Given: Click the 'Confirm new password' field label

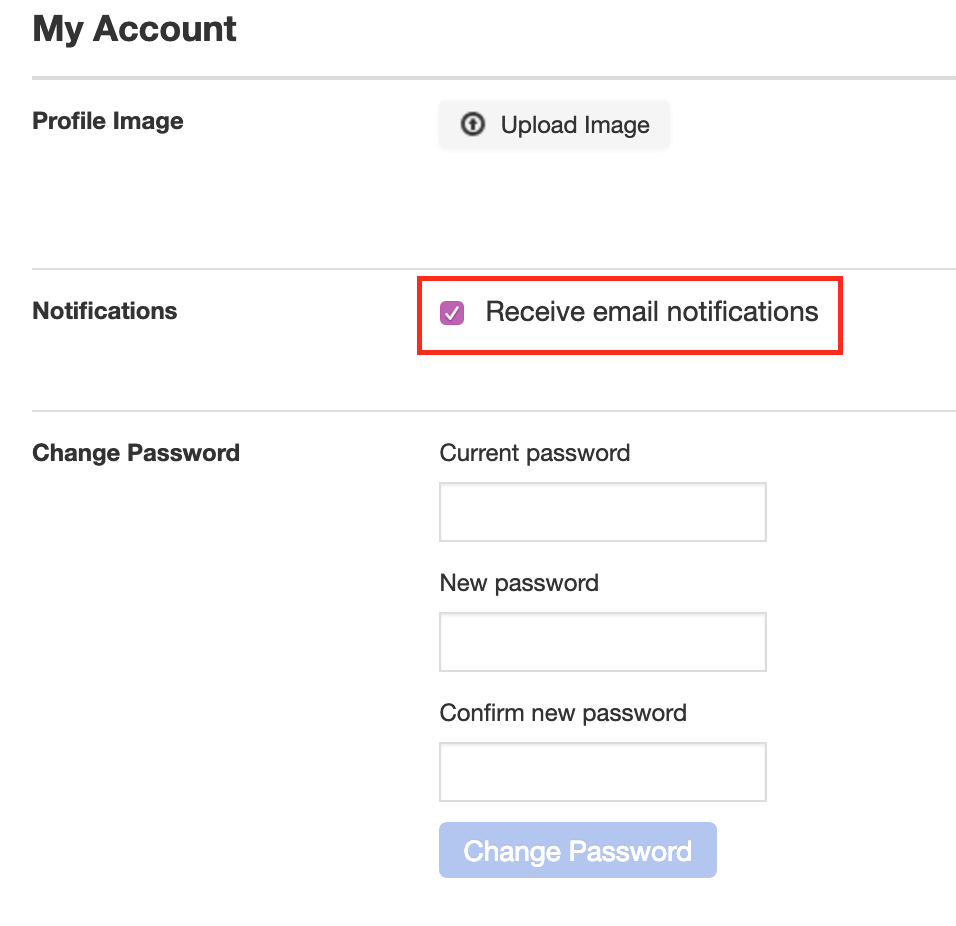Looking at the screenshot, I should pyautogui.click(x=563, y=713).
